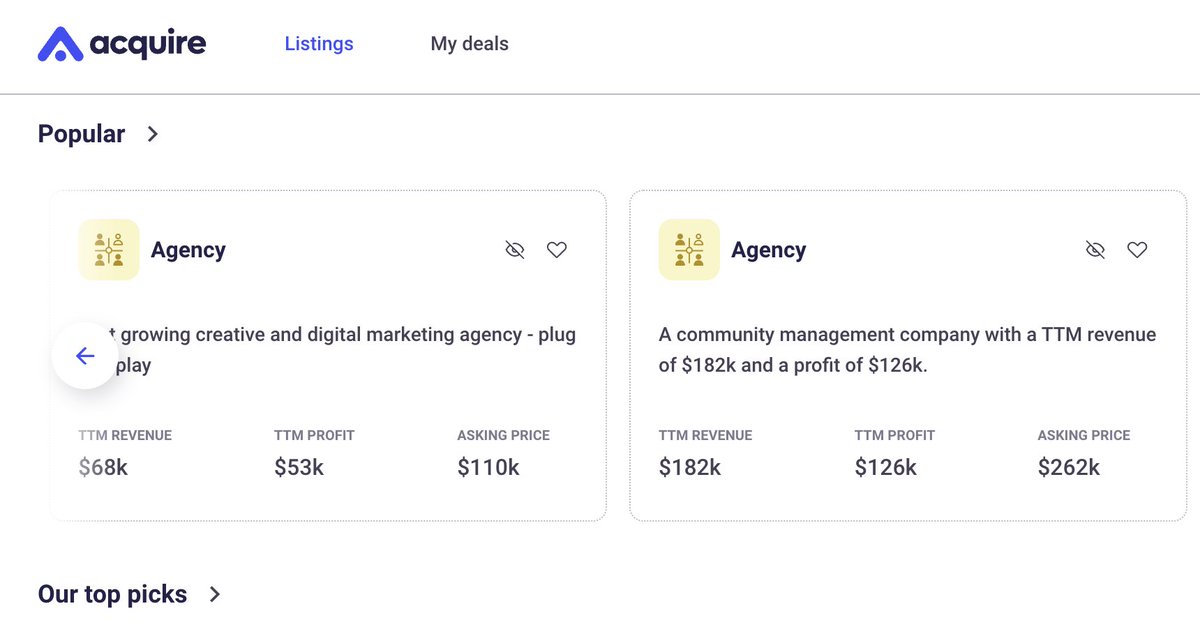
Task: Expand the Our top picks chevron
Action: tap(215, 594)
